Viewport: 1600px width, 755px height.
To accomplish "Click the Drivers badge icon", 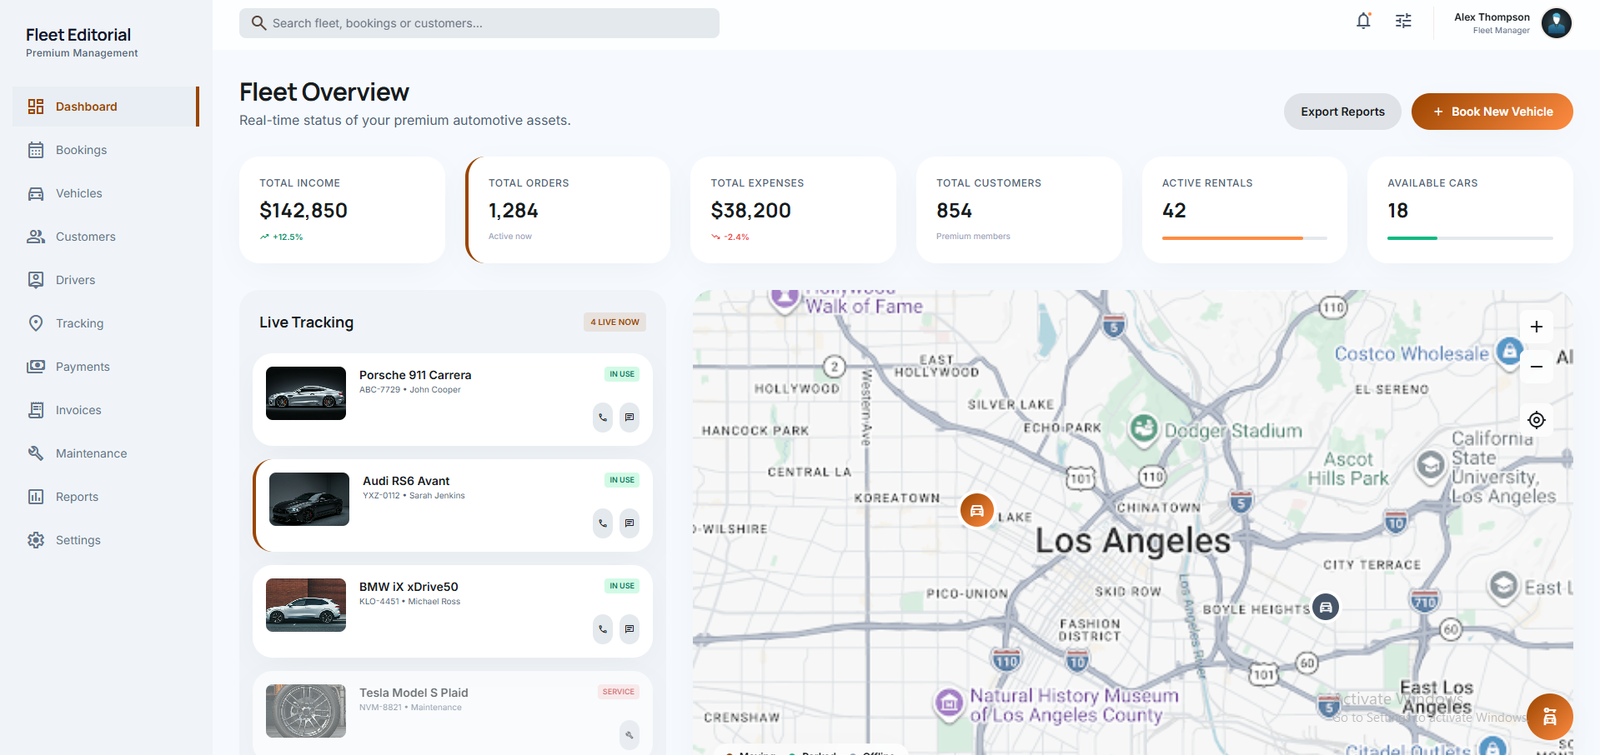I will pyautogui.click(x=36, y=280).
